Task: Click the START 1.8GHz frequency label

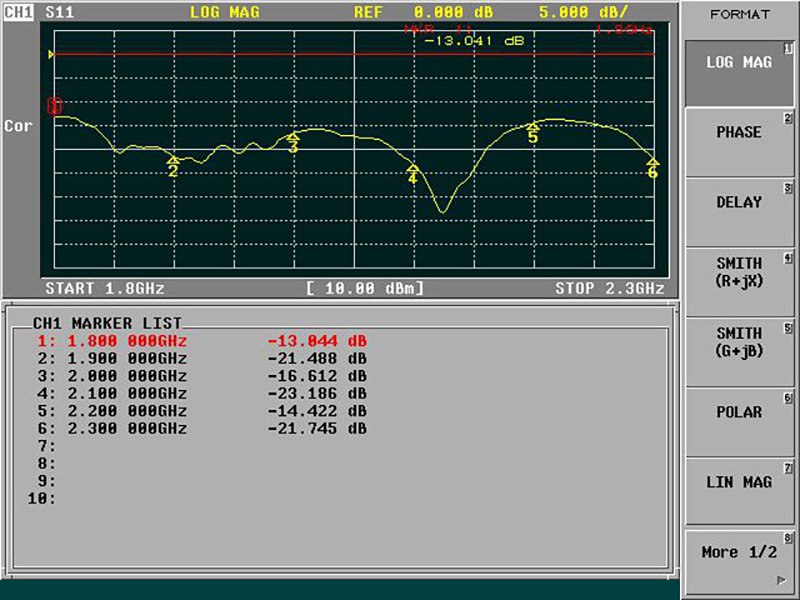Action: point(105,289)
